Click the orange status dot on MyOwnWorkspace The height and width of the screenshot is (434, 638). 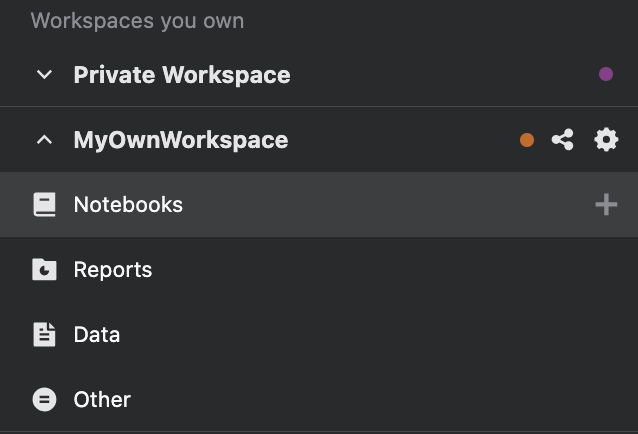click(527, 140)
